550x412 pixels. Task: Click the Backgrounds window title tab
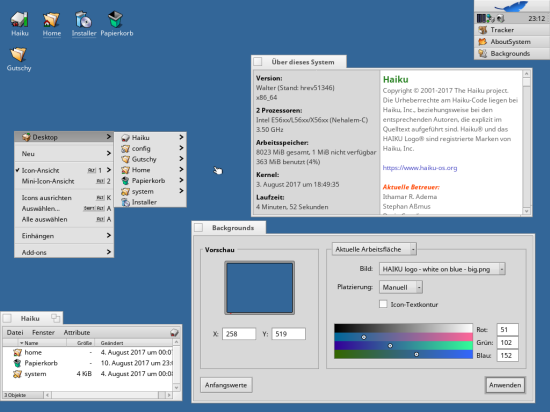(x=229, y=228)
